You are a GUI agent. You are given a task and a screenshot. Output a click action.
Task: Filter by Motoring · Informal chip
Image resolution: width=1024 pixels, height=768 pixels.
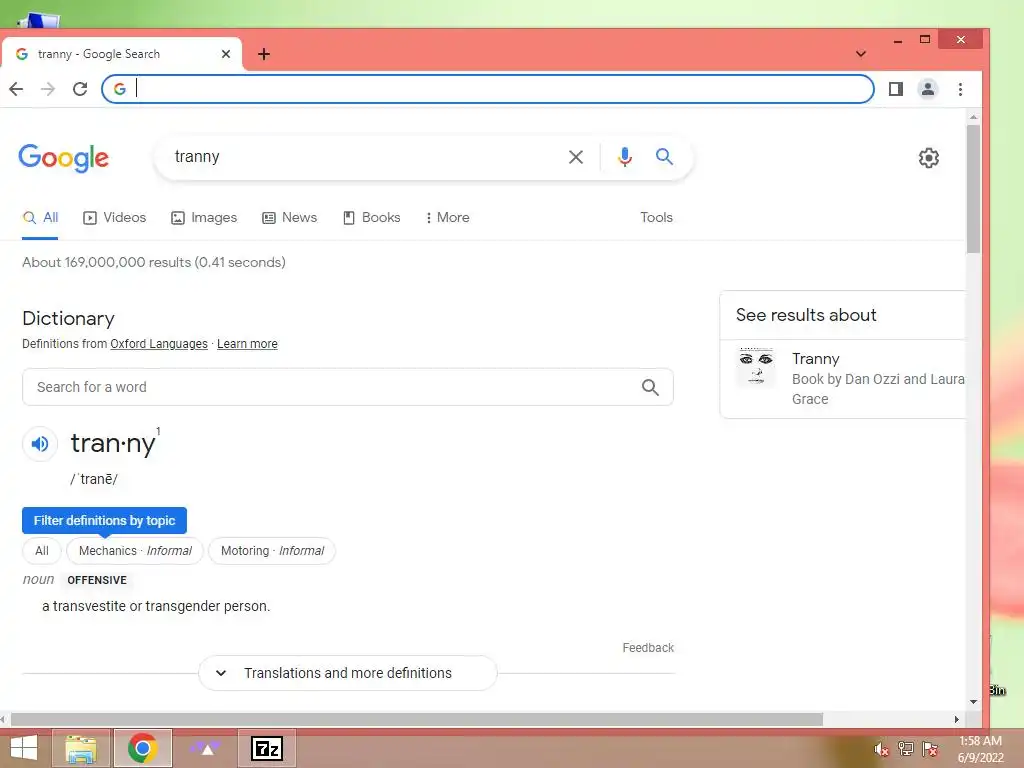pyautogui.click(x=272, y=551)
